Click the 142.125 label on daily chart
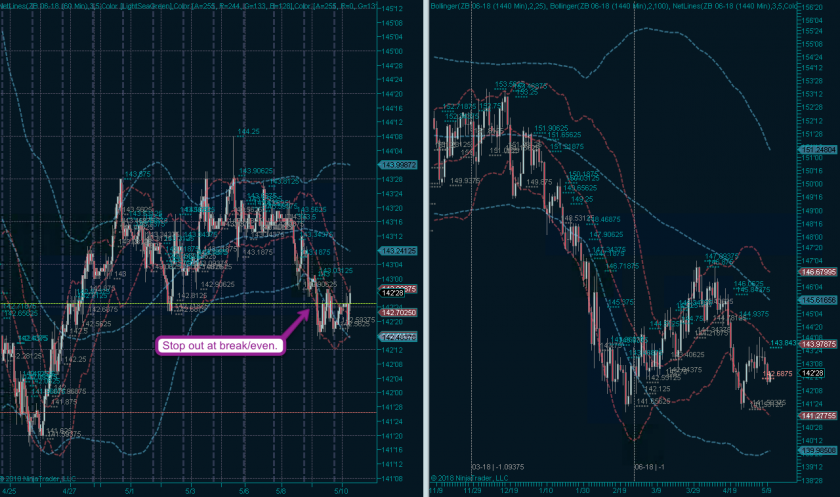Screen dimensions: 840x497 coord(657,389)
